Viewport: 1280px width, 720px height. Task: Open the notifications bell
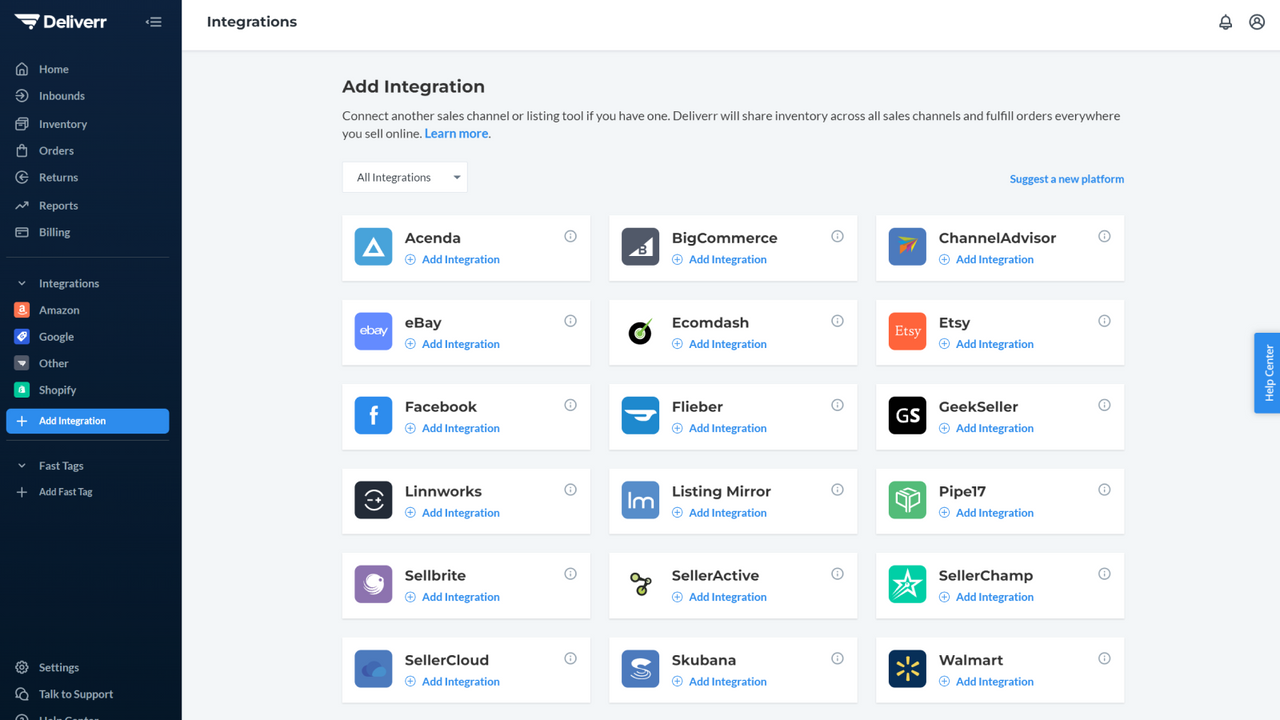(x=1225, y=22)
